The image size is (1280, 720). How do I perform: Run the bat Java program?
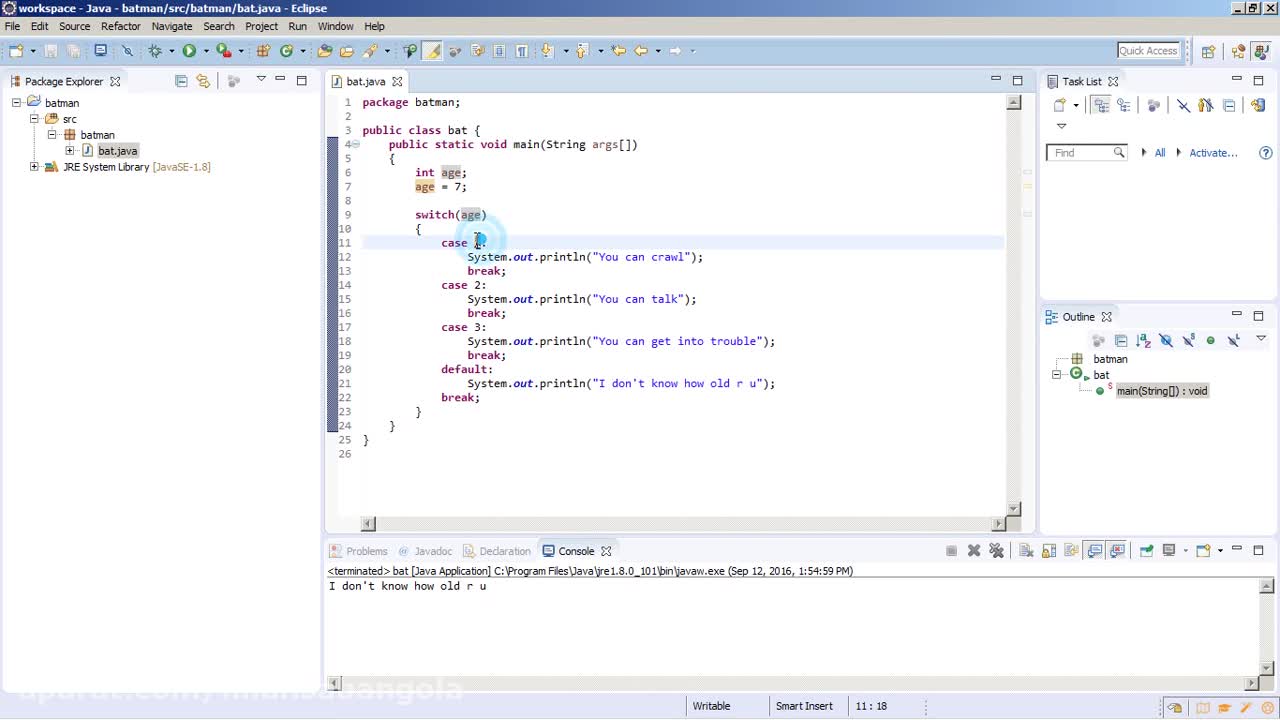coord(188,51)
